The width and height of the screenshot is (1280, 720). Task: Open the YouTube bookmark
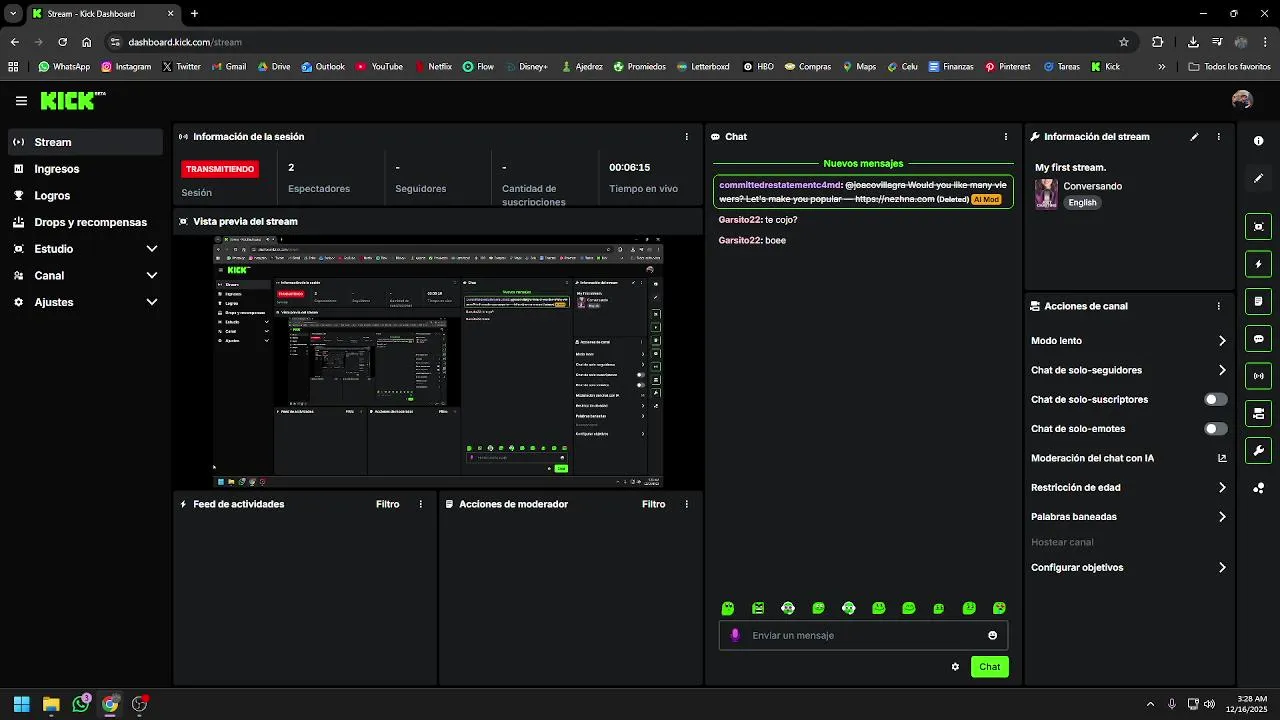379,67
